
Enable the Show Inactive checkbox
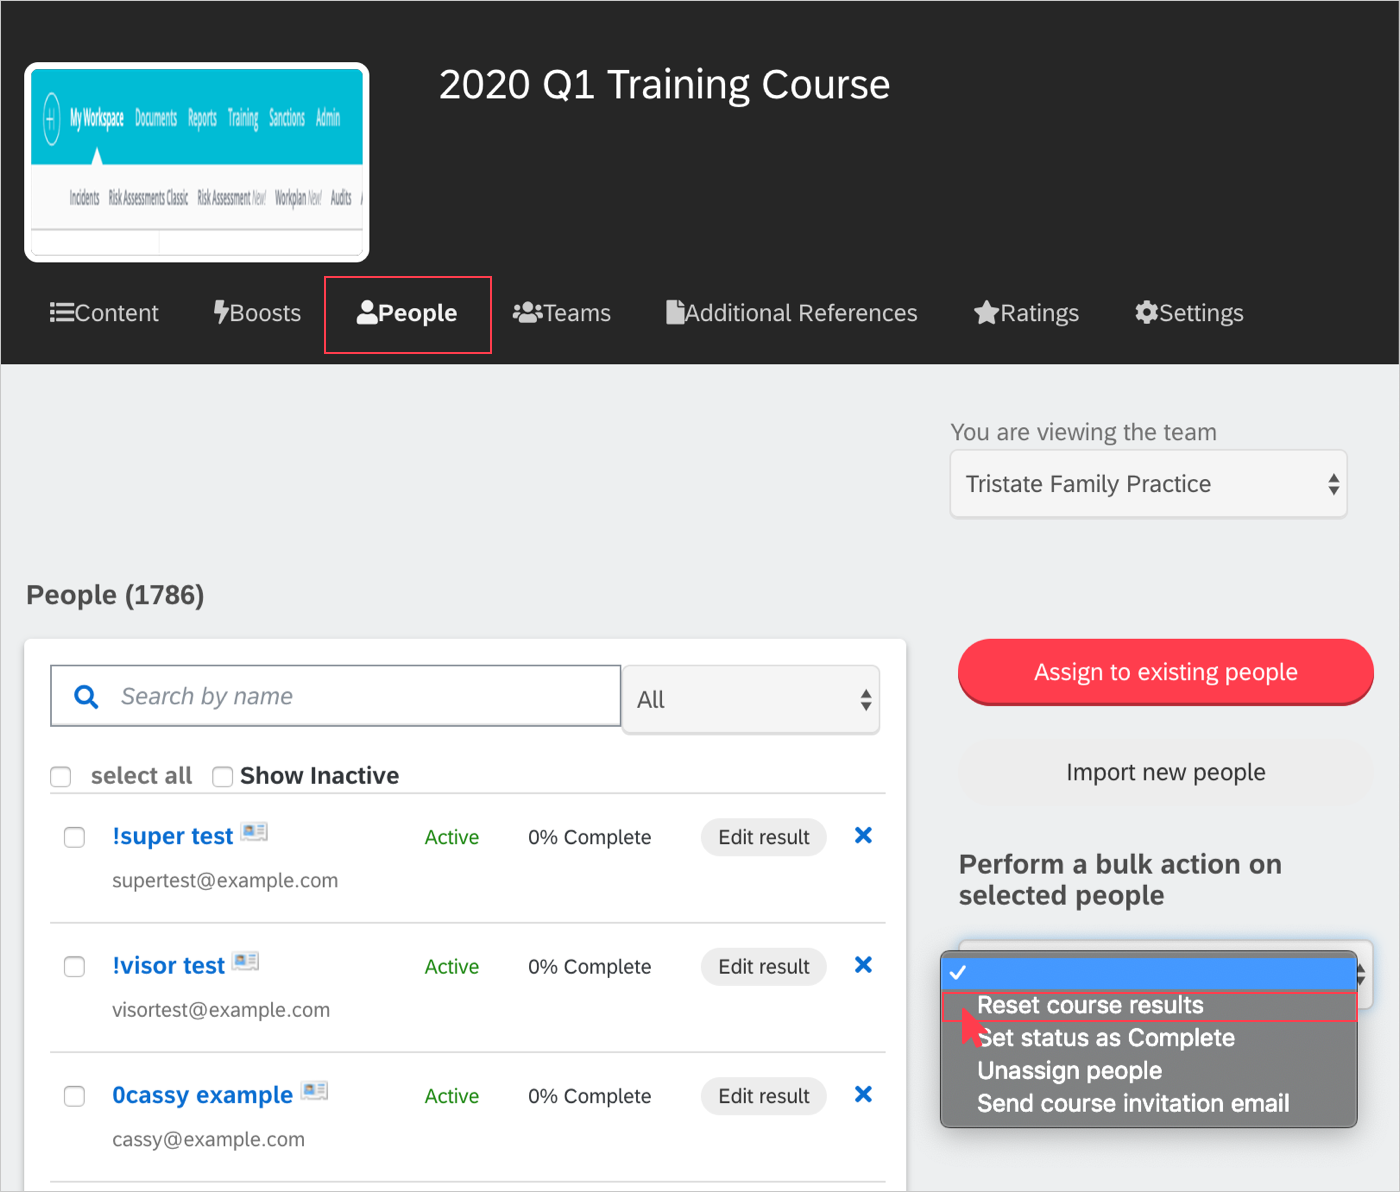coord(223,777)
